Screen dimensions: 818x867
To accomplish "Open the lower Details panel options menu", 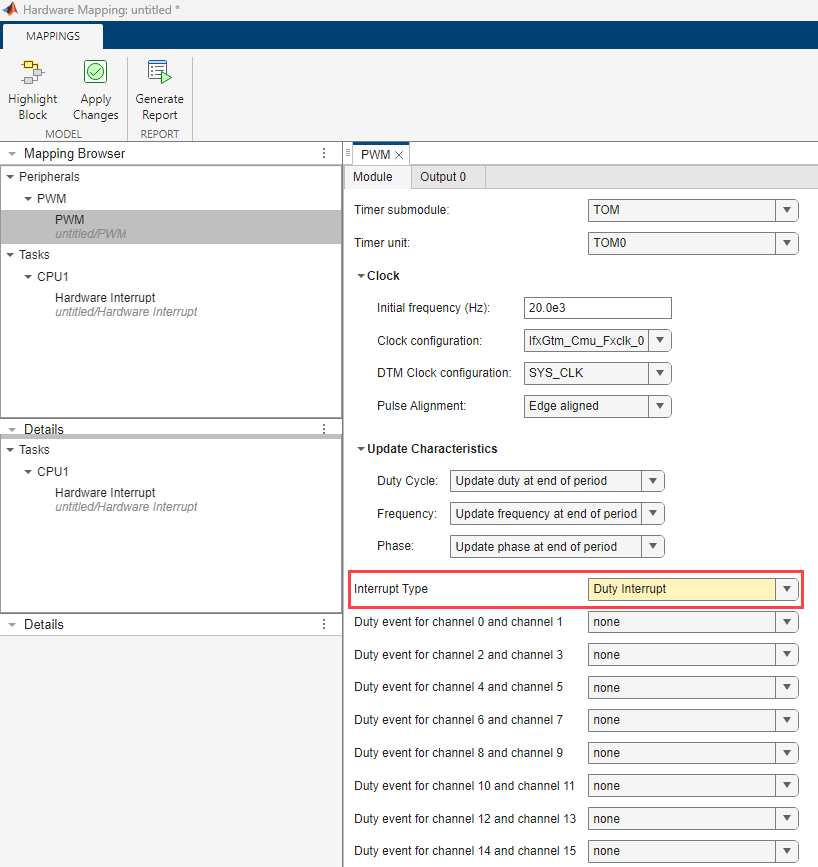I will click(x=323, y=623).
